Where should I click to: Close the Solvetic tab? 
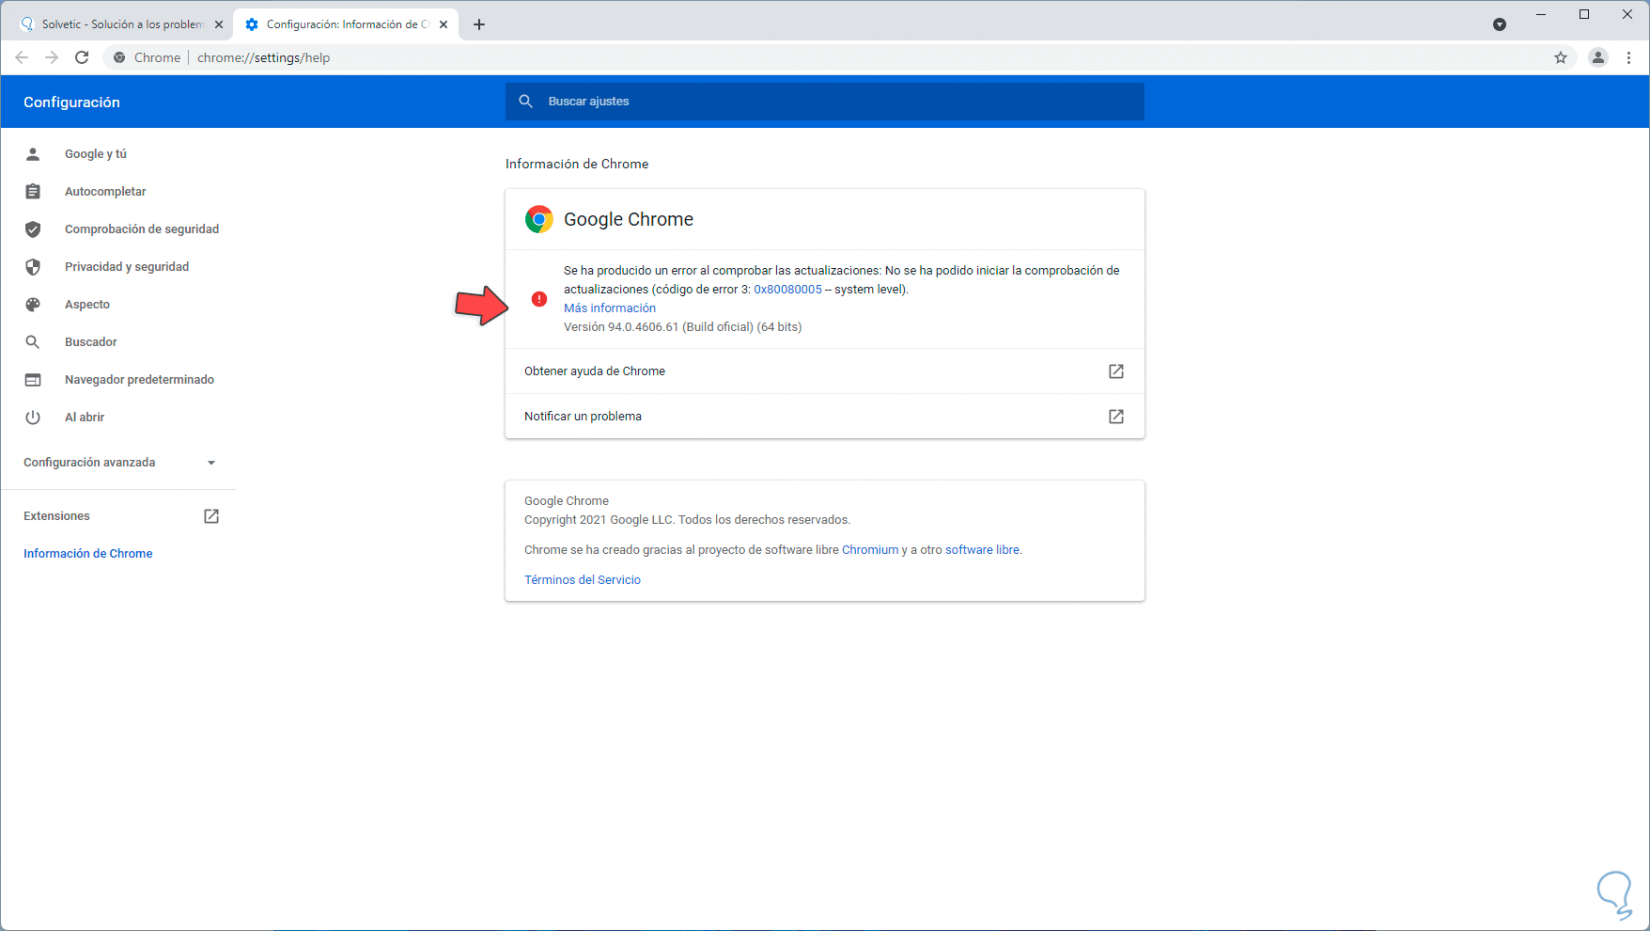coord(219,24)
